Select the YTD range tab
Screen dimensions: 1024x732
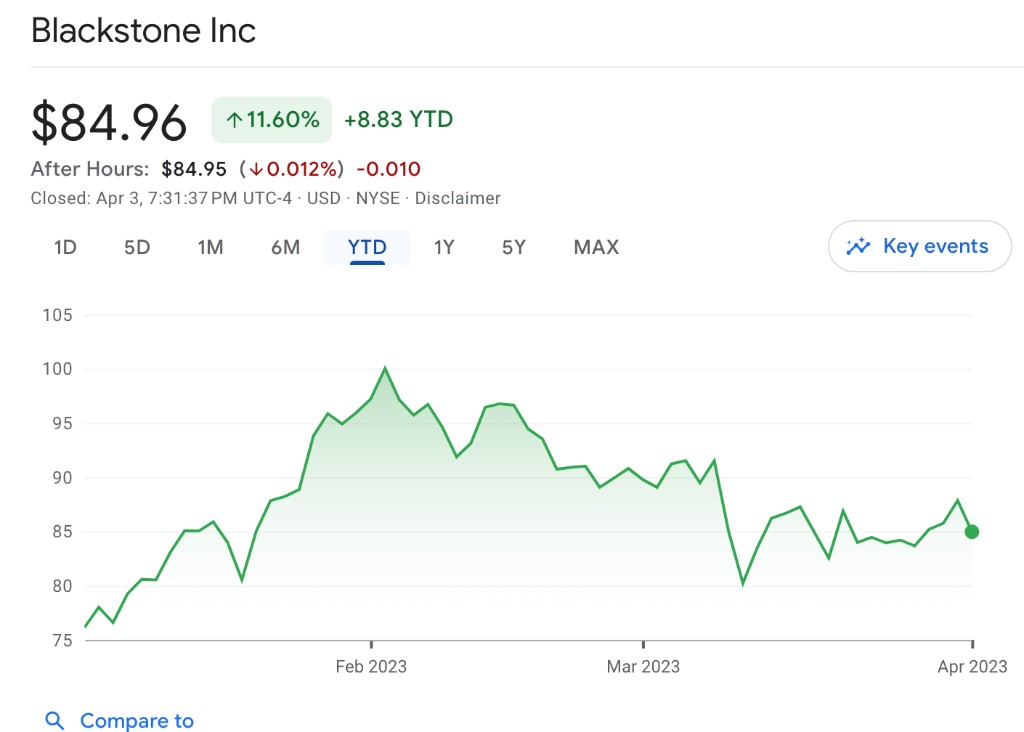tap(367, 247)
